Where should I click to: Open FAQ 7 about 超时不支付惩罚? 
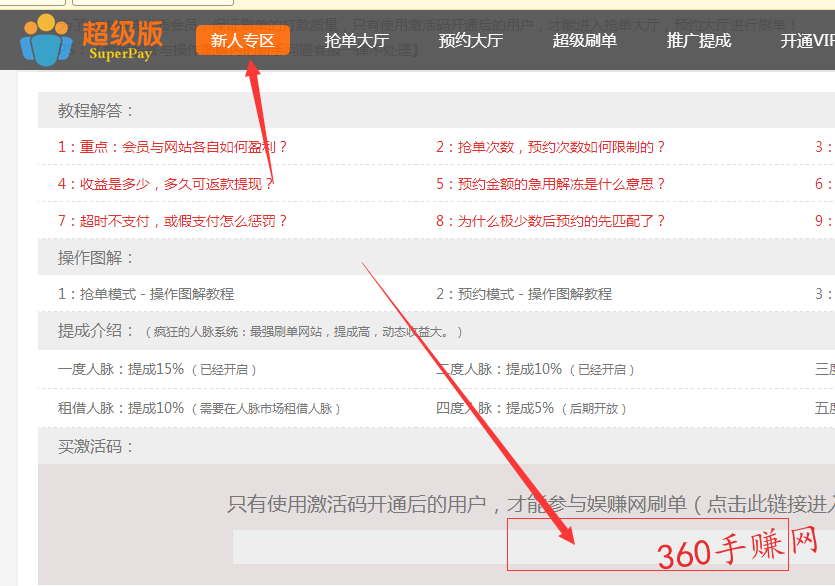click(x=173, y=221)
